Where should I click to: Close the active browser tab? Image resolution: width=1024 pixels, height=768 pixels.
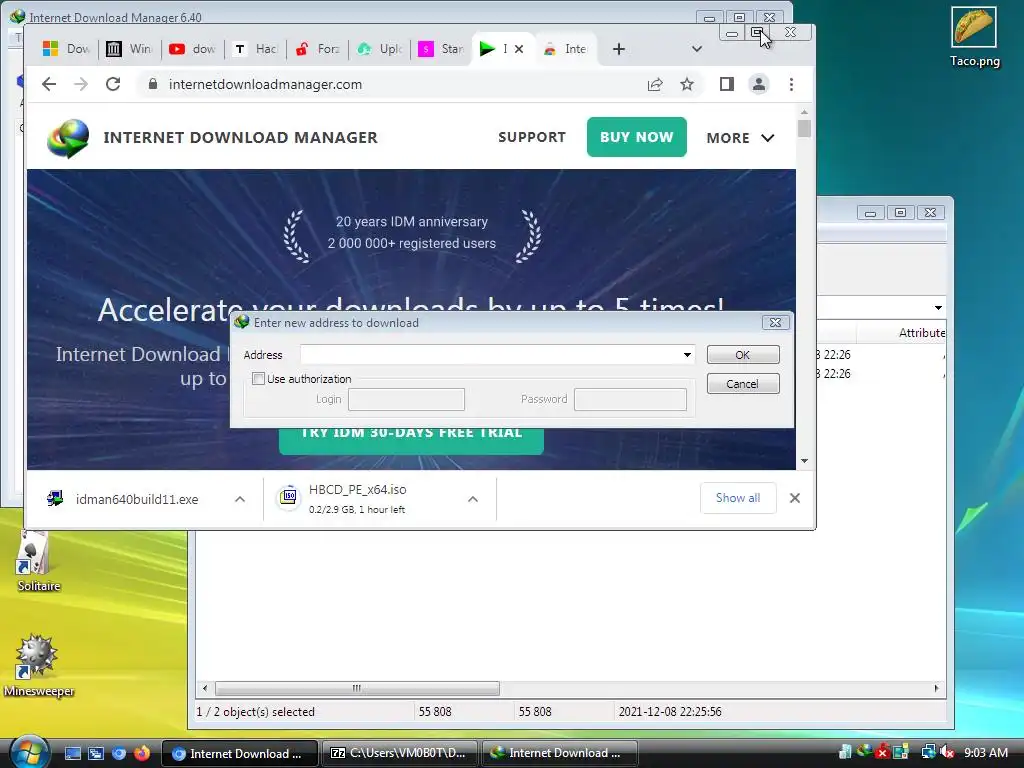tap(519, 49)
